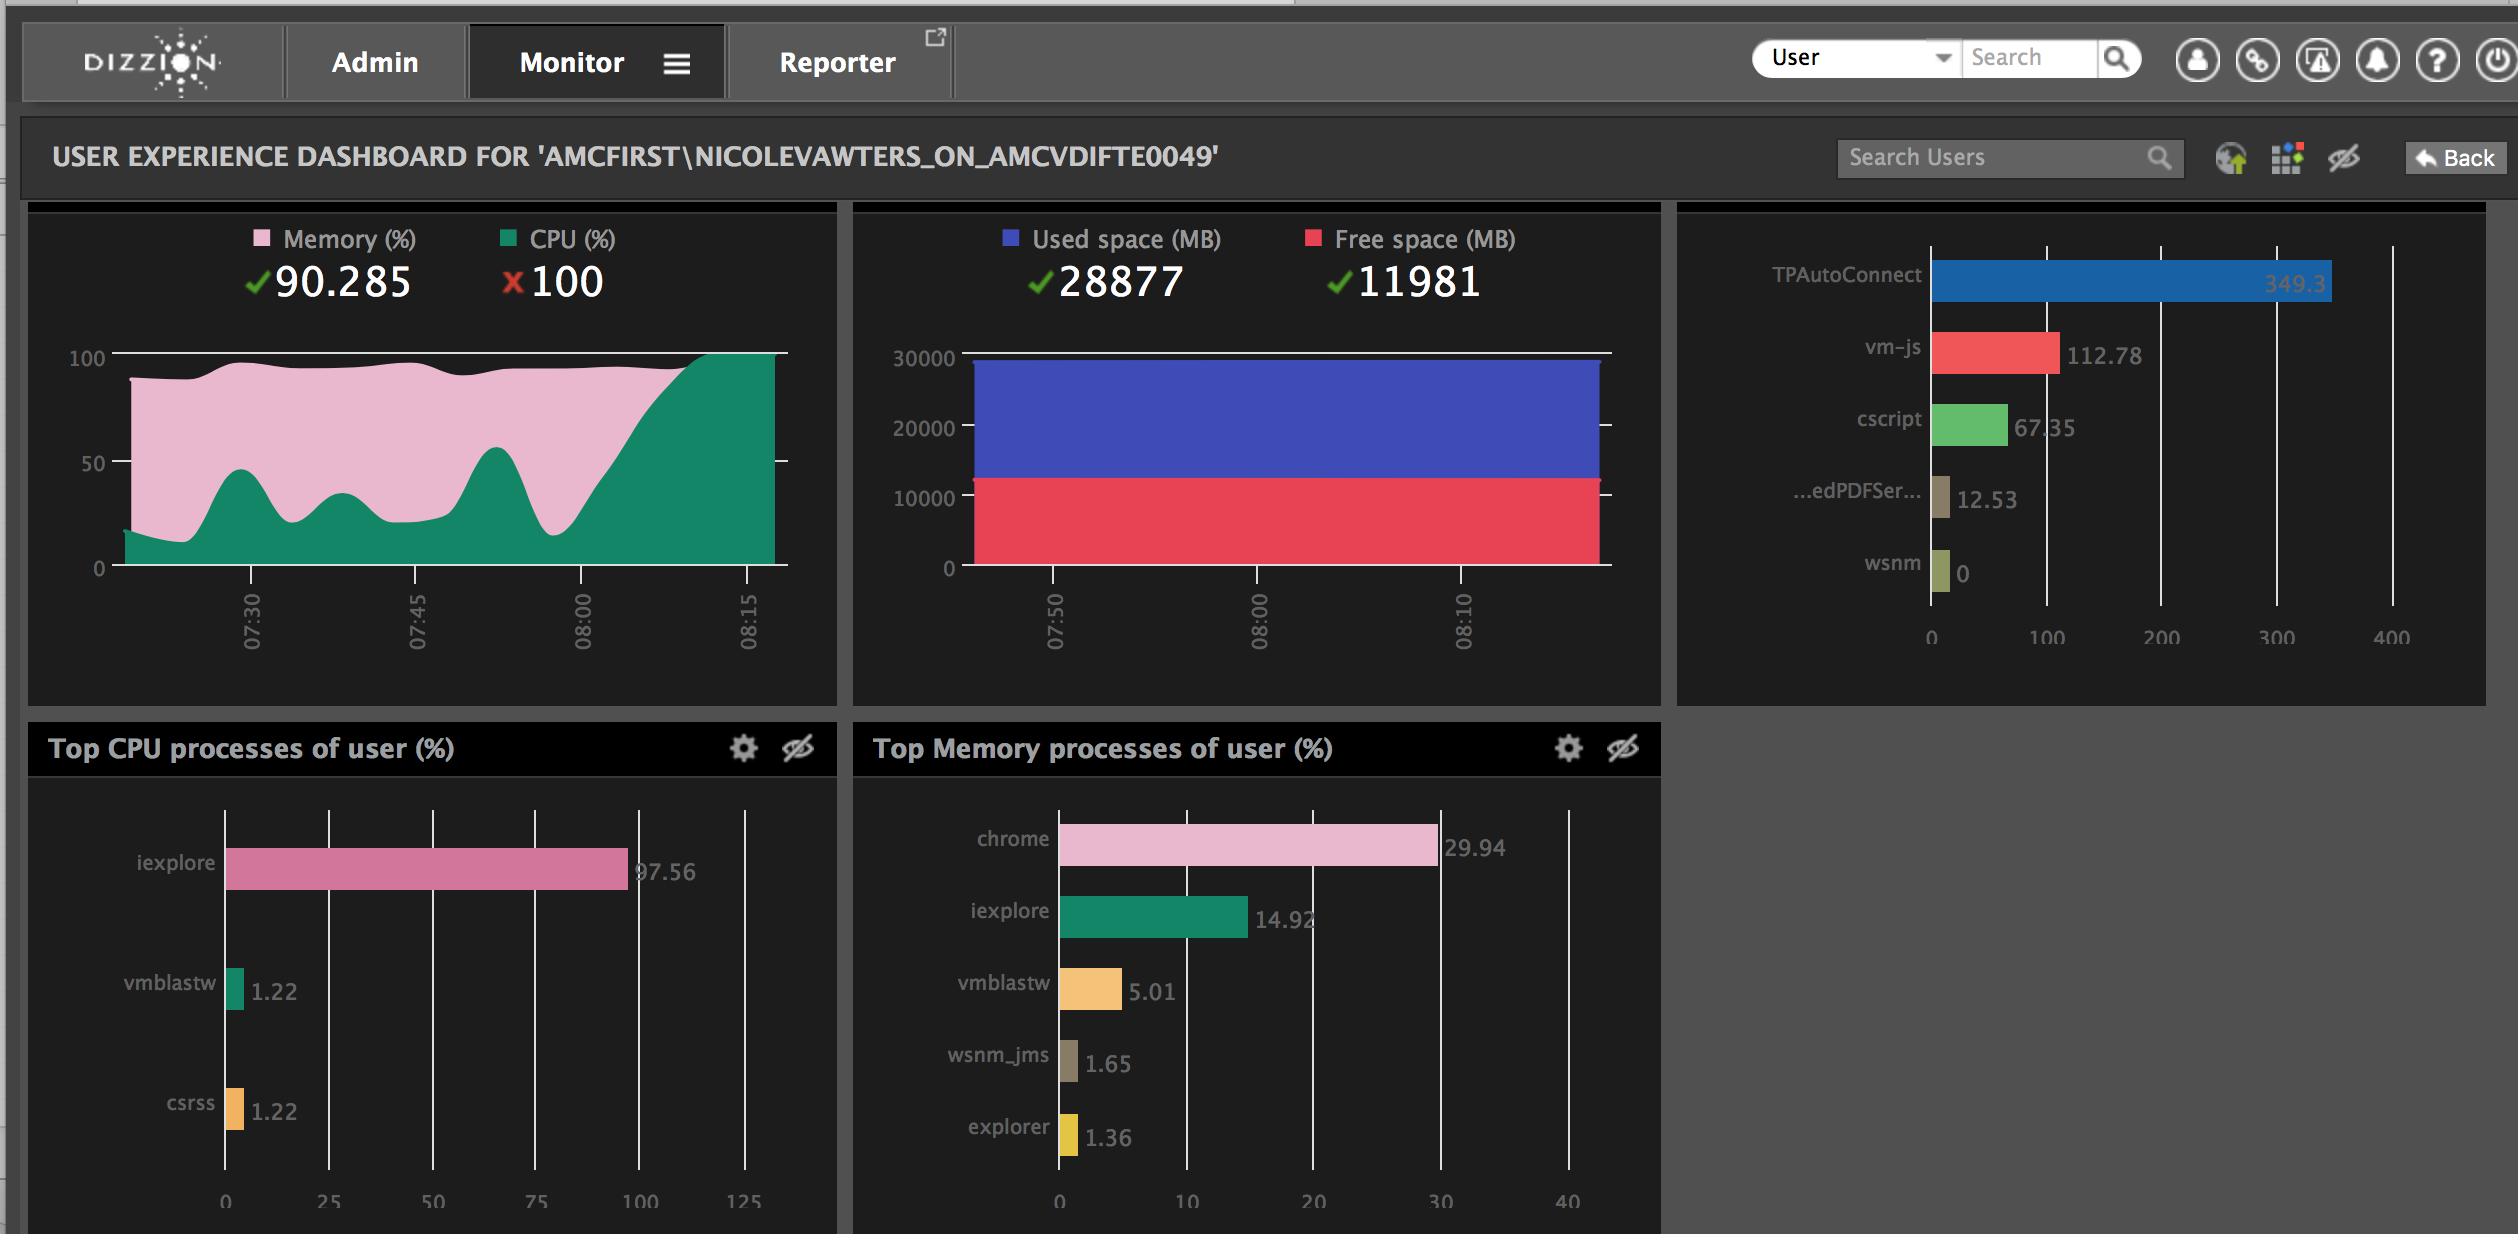The height and width of the screenshot is (1234, 2518).
Task: Click the top search magnifier button
Action: pyautogui.click(x=2116, y=58)
